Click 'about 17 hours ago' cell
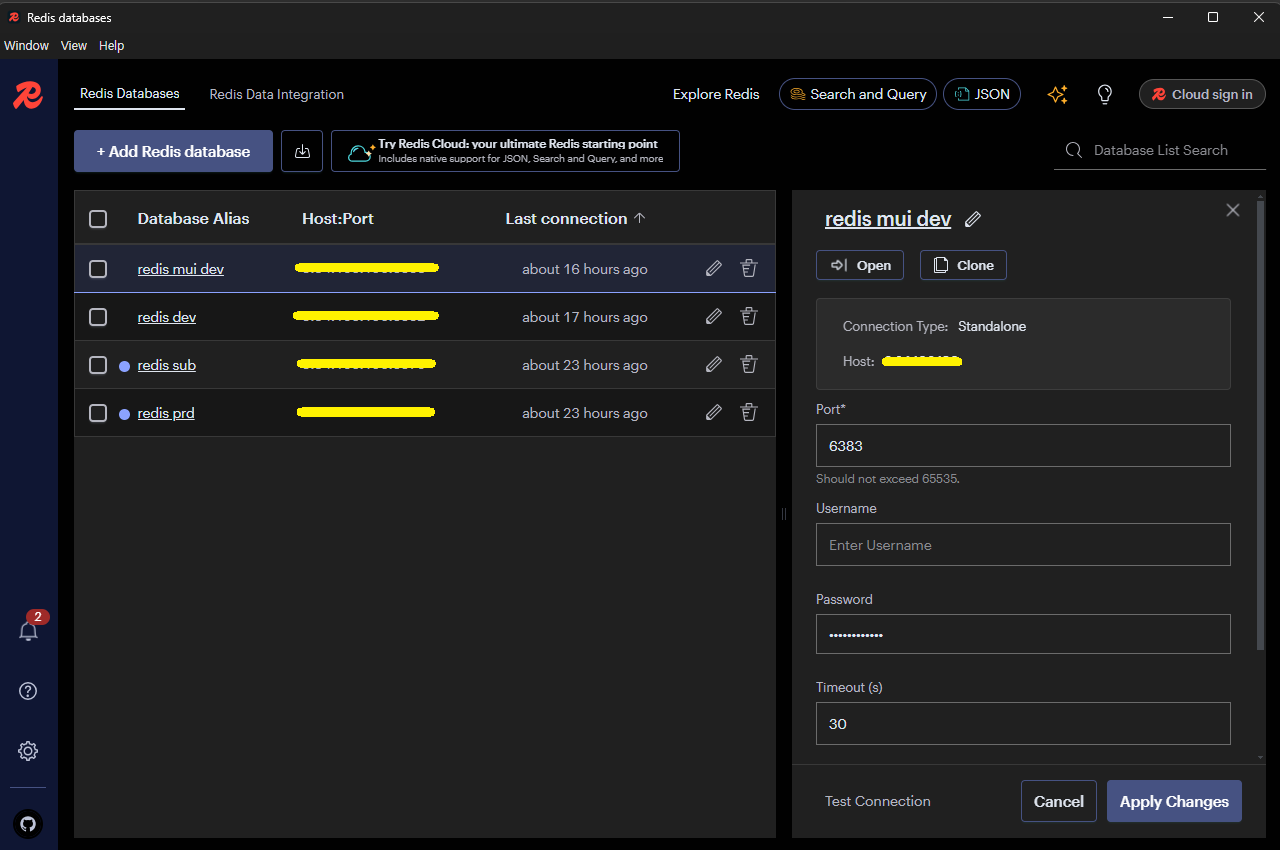Screen dimensions: 1280x850 click(585, 317)
